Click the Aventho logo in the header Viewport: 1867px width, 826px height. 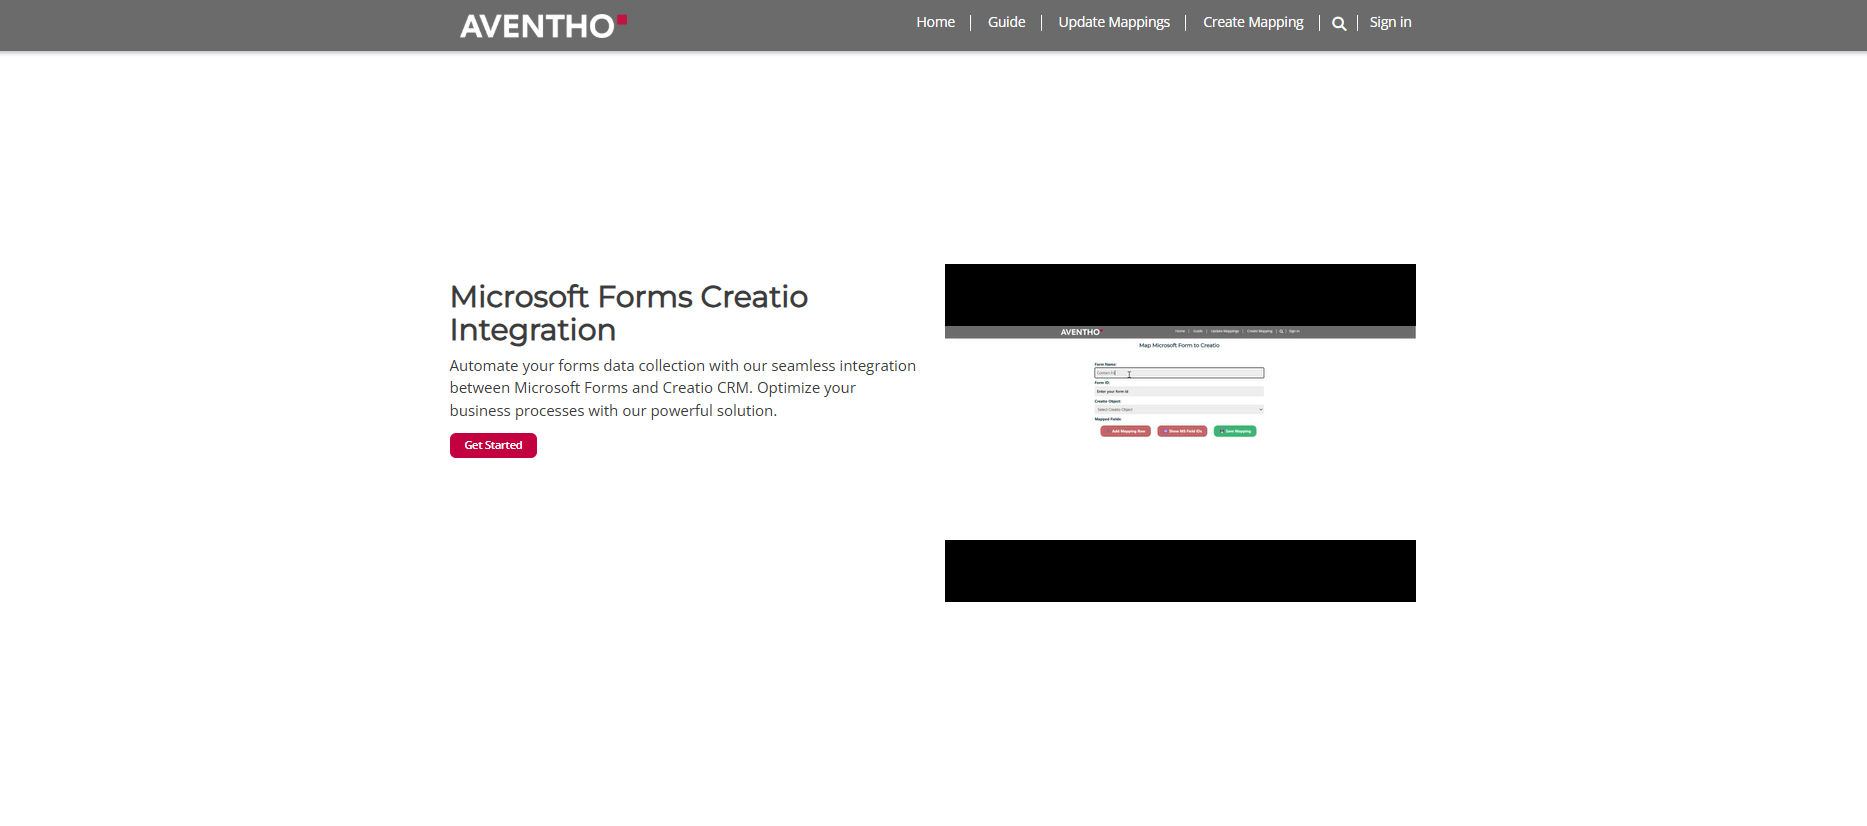coord(543,25)
